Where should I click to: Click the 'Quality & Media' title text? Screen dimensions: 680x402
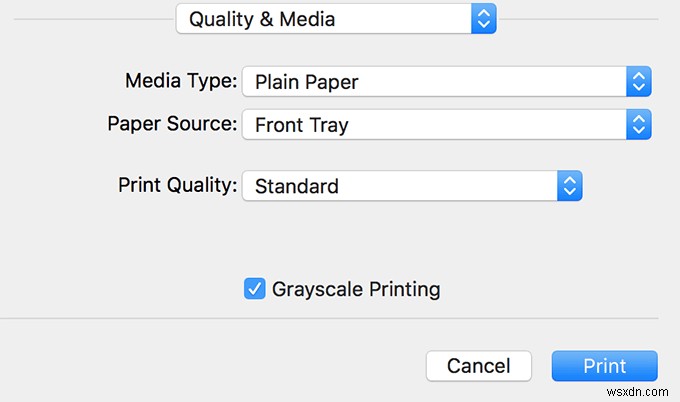[262, 18]
